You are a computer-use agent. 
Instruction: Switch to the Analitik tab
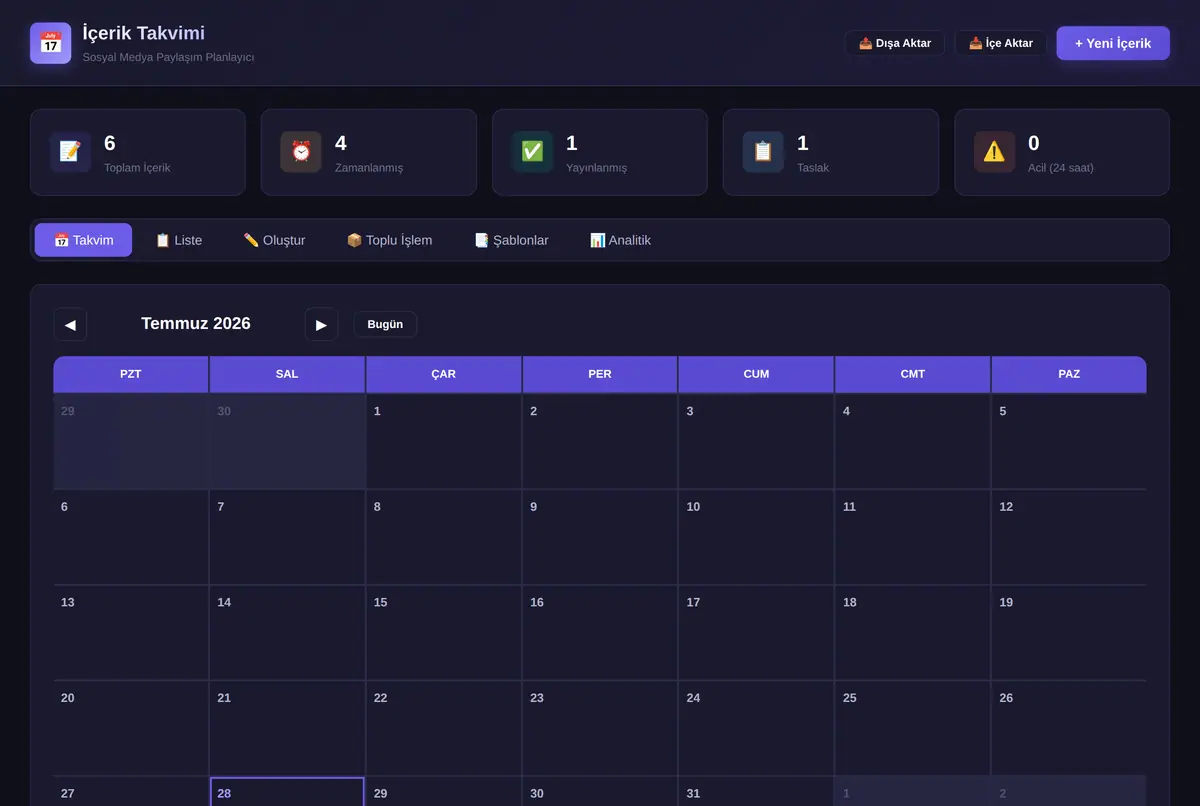(620, 240)
